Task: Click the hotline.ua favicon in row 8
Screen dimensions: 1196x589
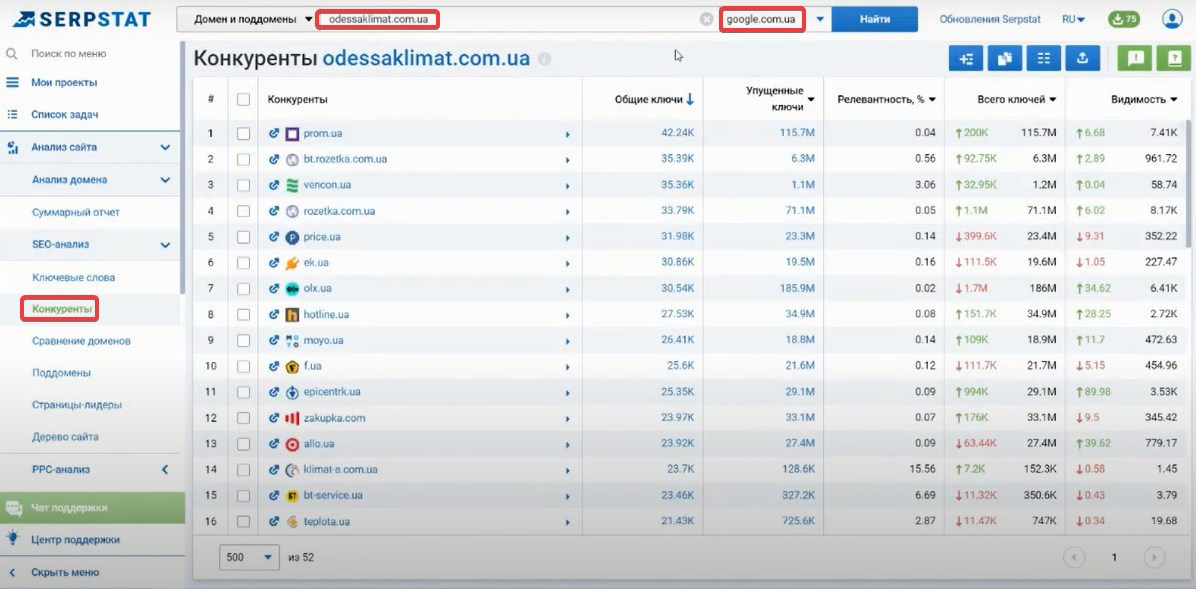Action: 292,314
